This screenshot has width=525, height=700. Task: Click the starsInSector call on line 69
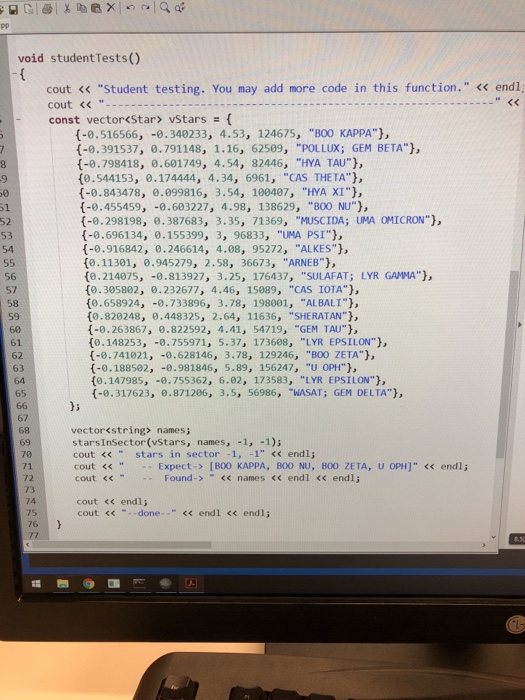177,442
